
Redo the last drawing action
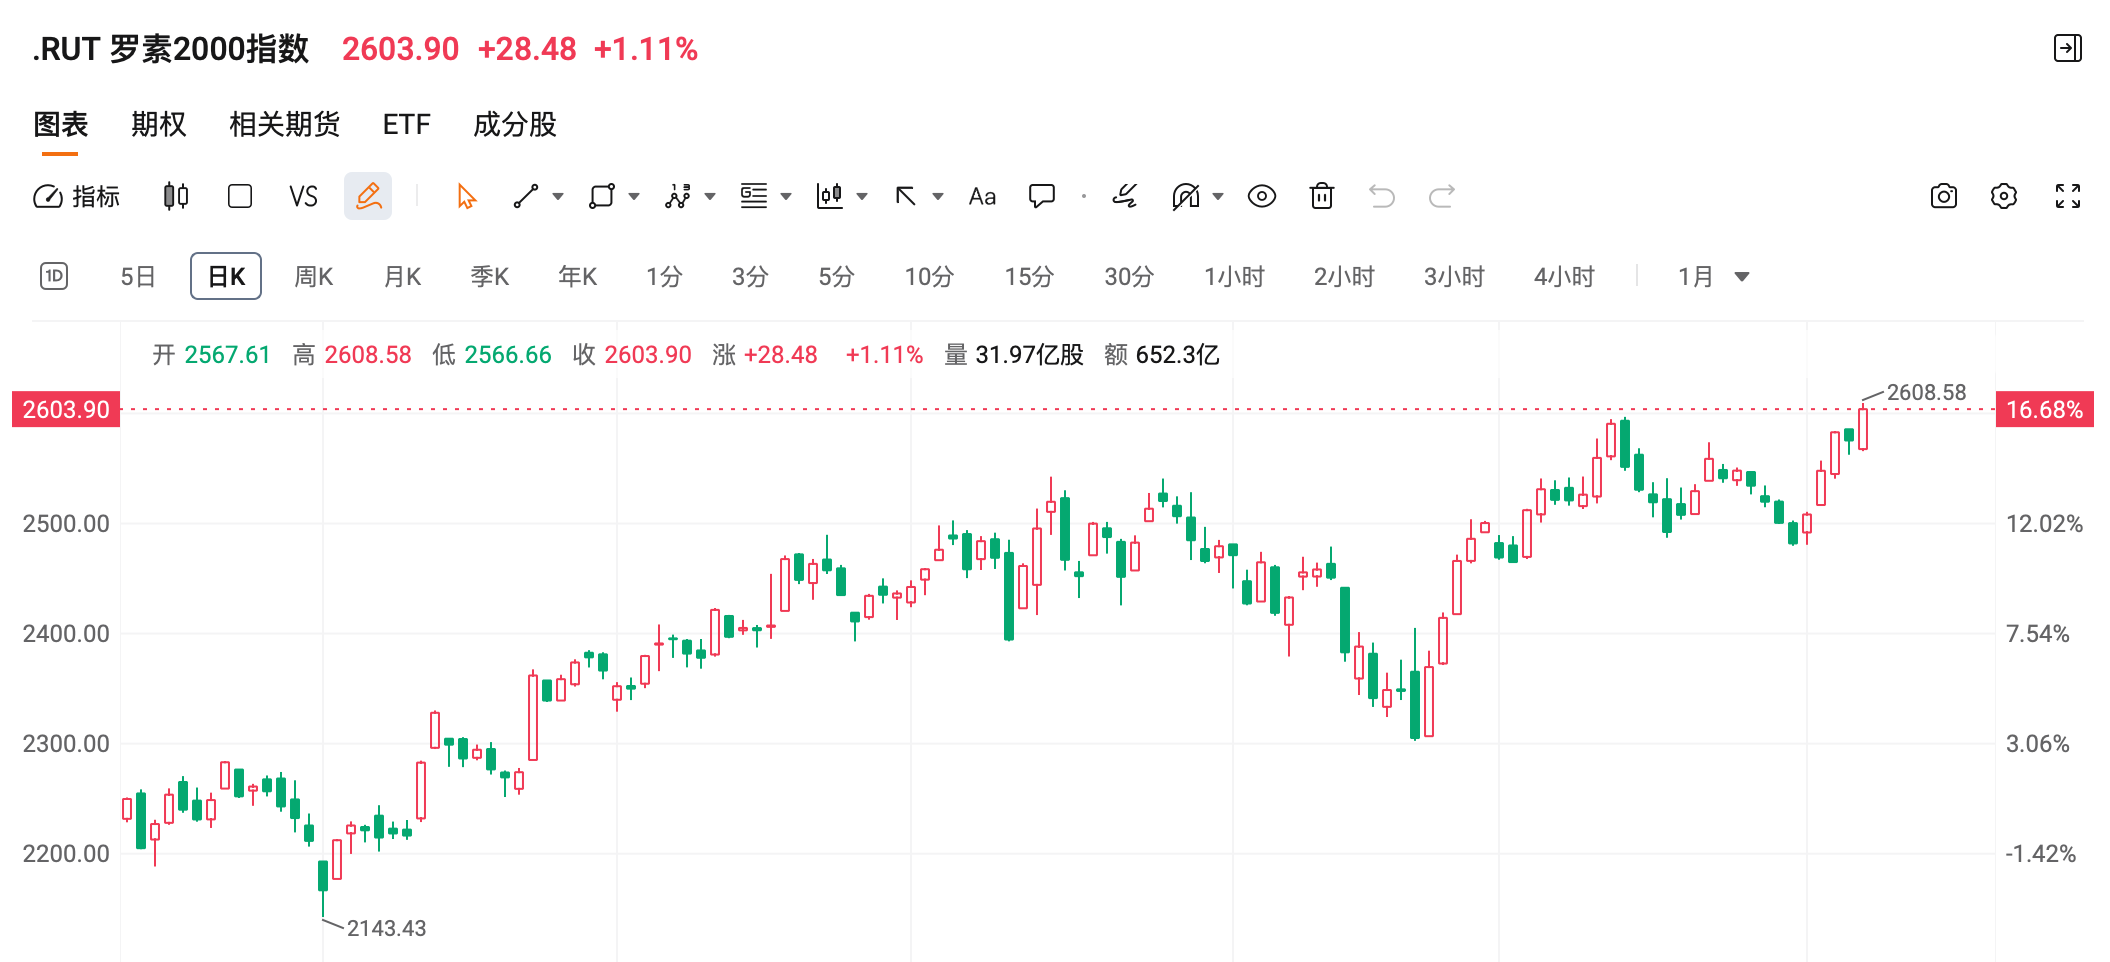pos(1442,196)
